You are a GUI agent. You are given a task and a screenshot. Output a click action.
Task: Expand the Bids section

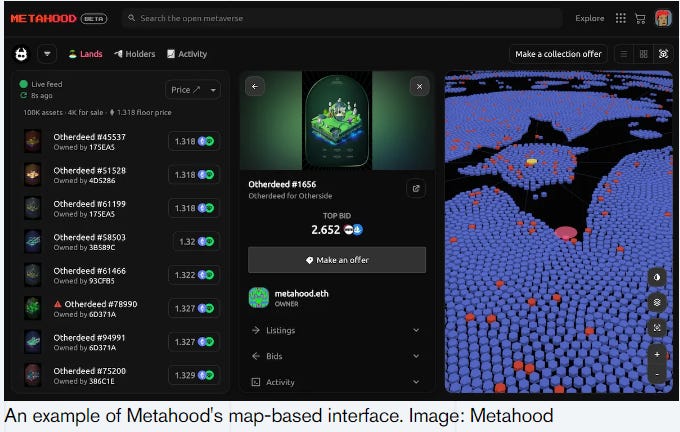coord(337,356)
